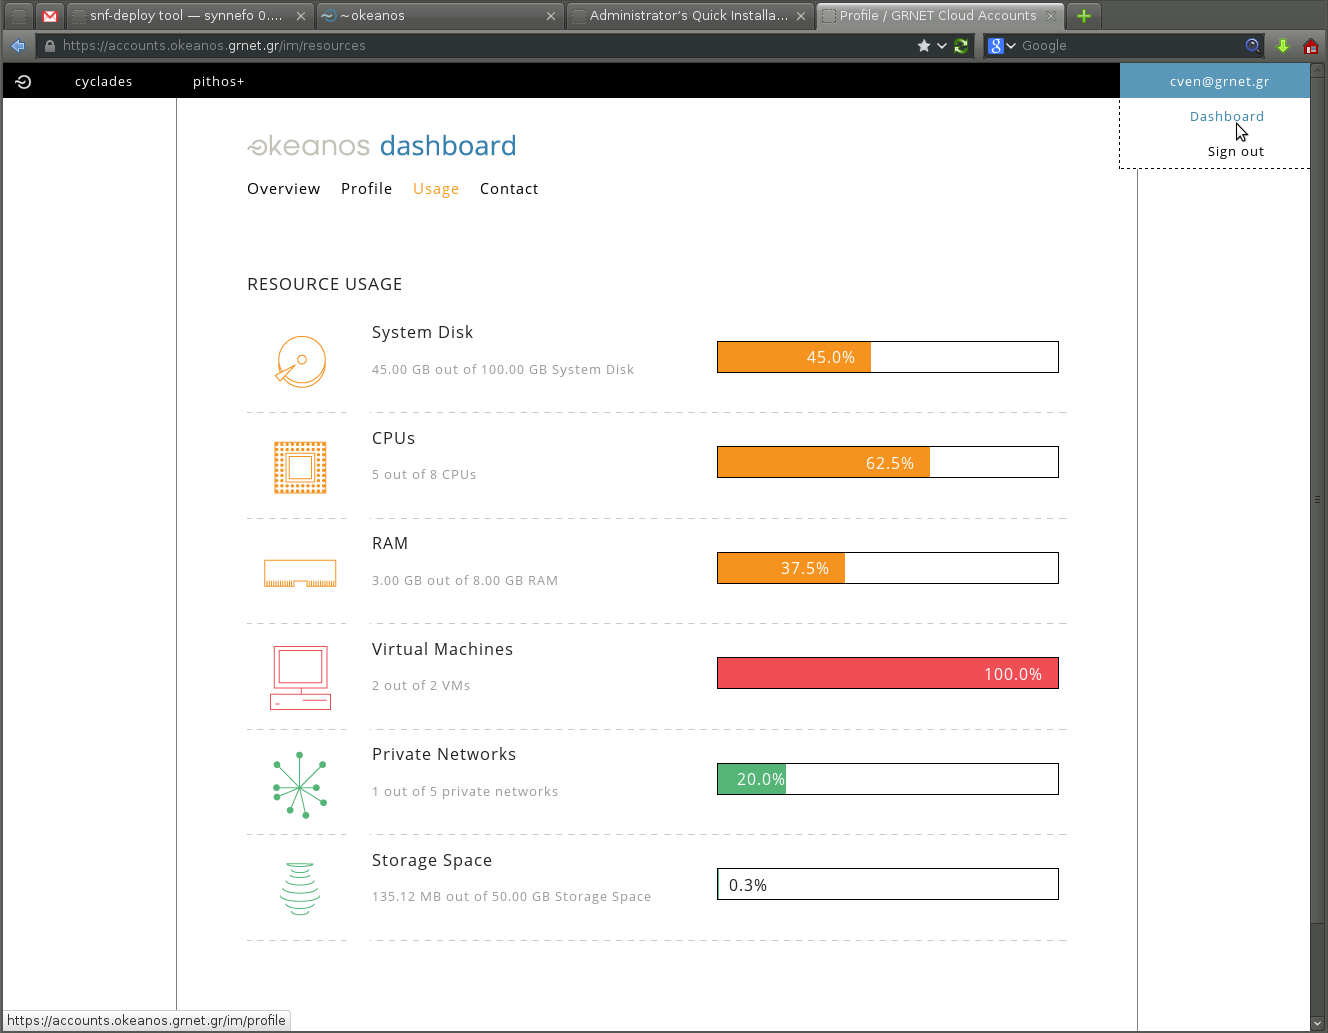
Task: Click the Private Networks 20.0% usage bar
Action: coord(888,779)
